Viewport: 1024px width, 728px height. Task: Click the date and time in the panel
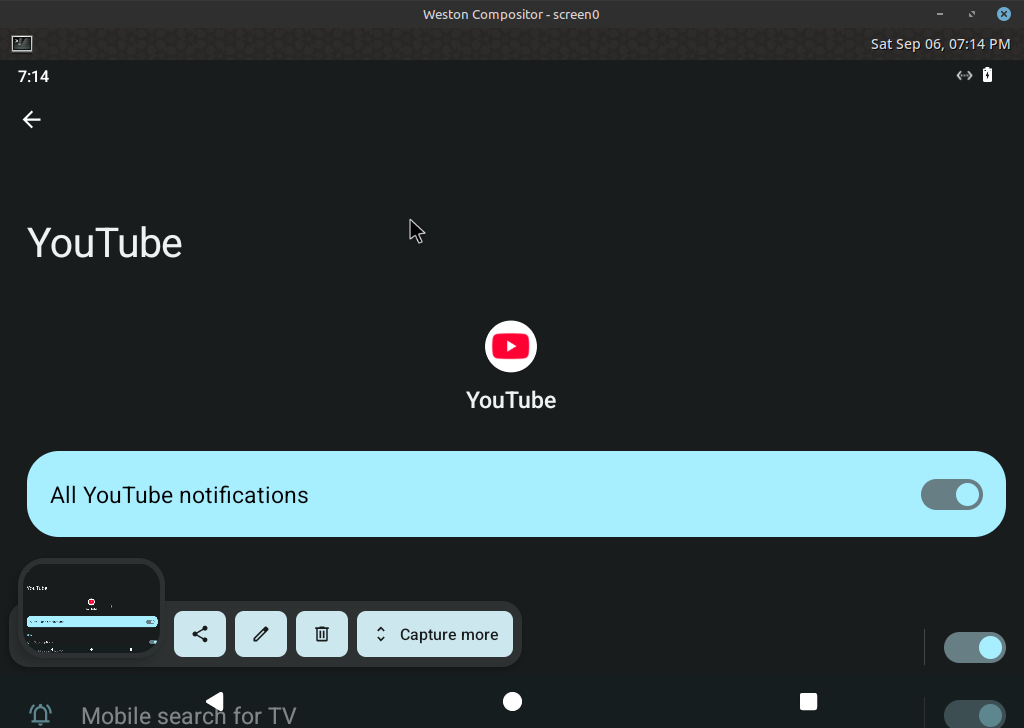pyautogui.click(x=940, y=44)
